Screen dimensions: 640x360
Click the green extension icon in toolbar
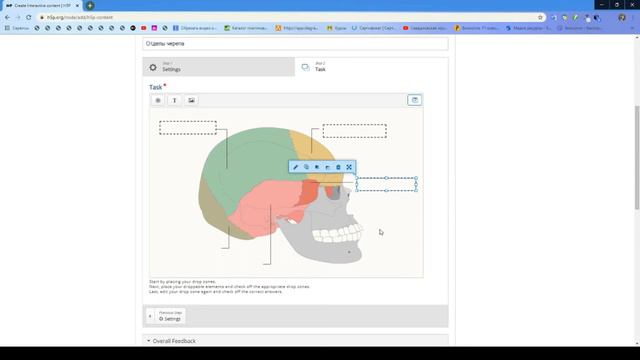coord(576,18)
